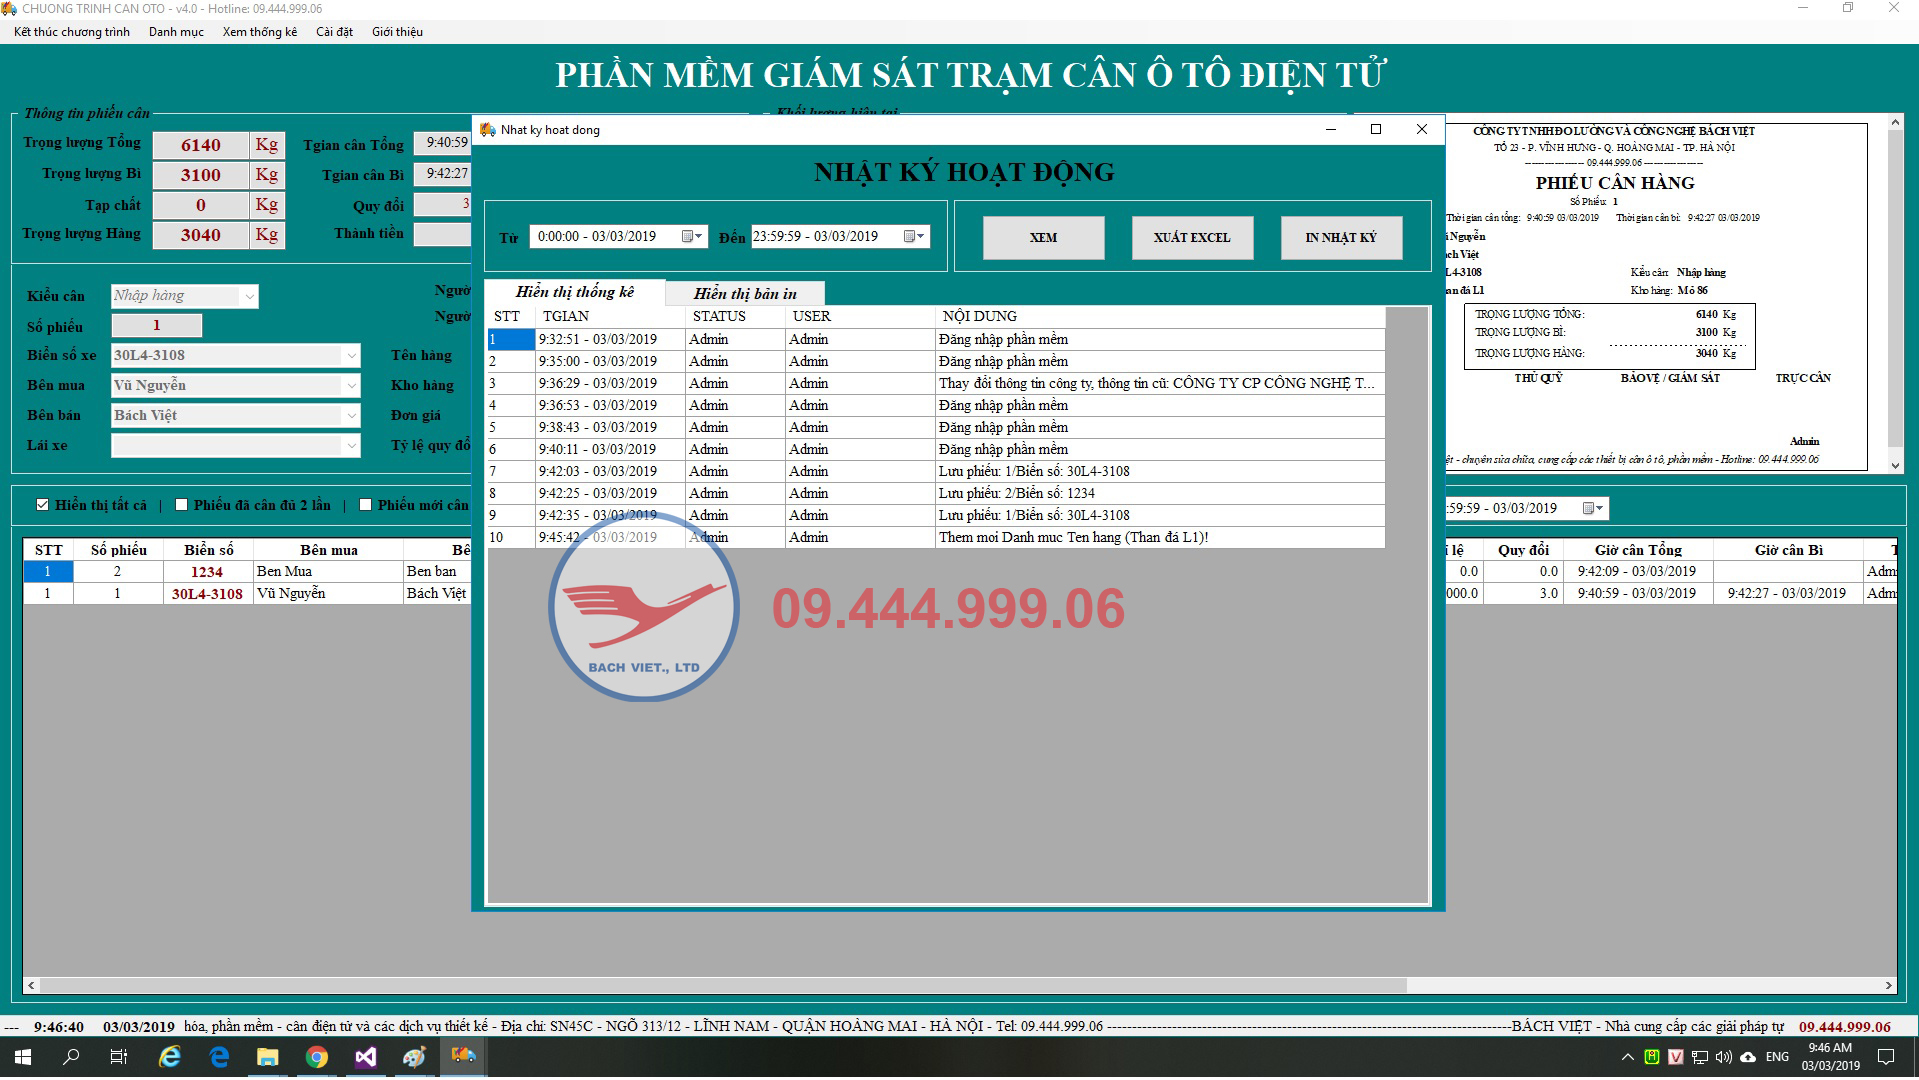
Task: Expand the Từ date-time dropdown arrow
Action: (699, 237)
